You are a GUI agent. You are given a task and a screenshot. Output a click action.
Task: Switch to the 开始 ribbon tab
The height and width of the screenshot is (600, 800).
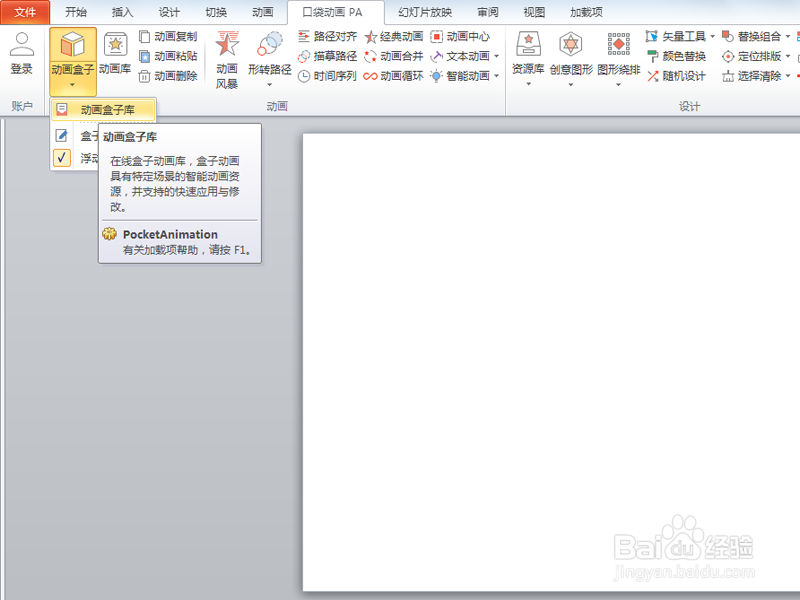[x=76, y=12]
